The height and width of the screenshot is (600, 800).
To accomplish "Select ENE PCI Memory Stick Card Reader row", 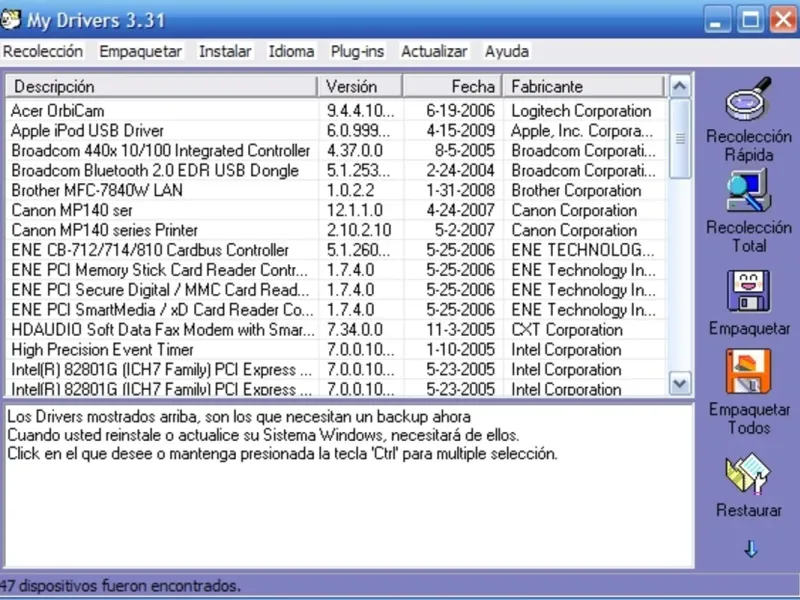I will coord(337,270).
